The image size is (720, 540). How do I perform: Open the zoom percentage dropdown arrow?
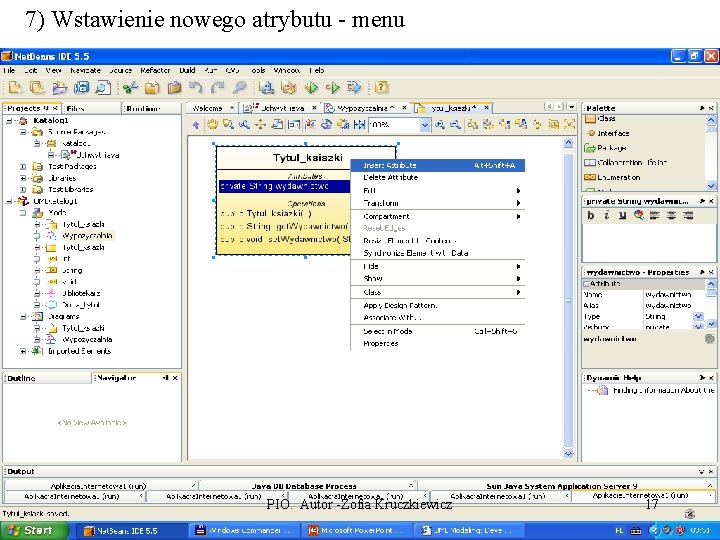pos(425,124)
